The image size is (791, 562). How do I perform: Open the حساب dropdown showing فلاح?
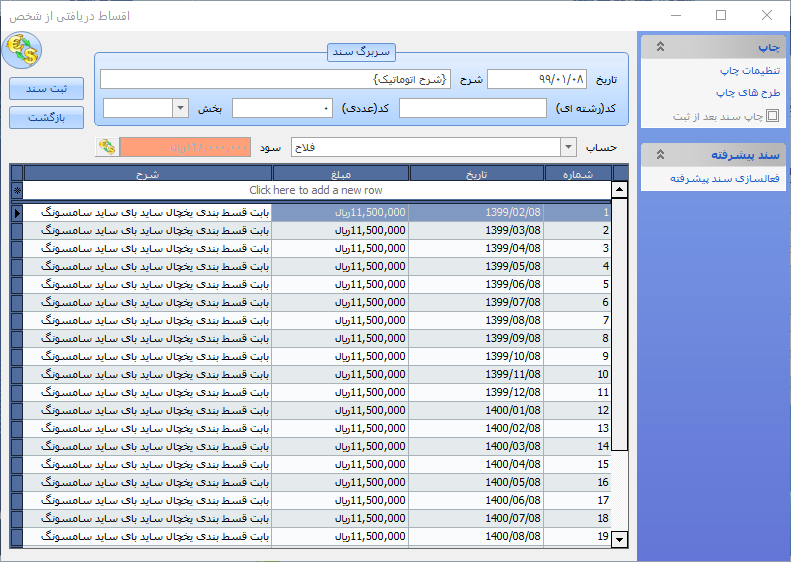[568, 147]
